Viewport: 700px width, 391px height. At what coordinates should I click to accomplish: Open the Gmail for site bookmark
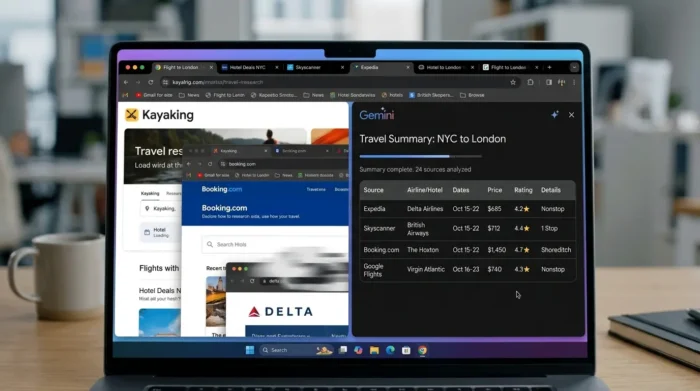pos(154,95)
